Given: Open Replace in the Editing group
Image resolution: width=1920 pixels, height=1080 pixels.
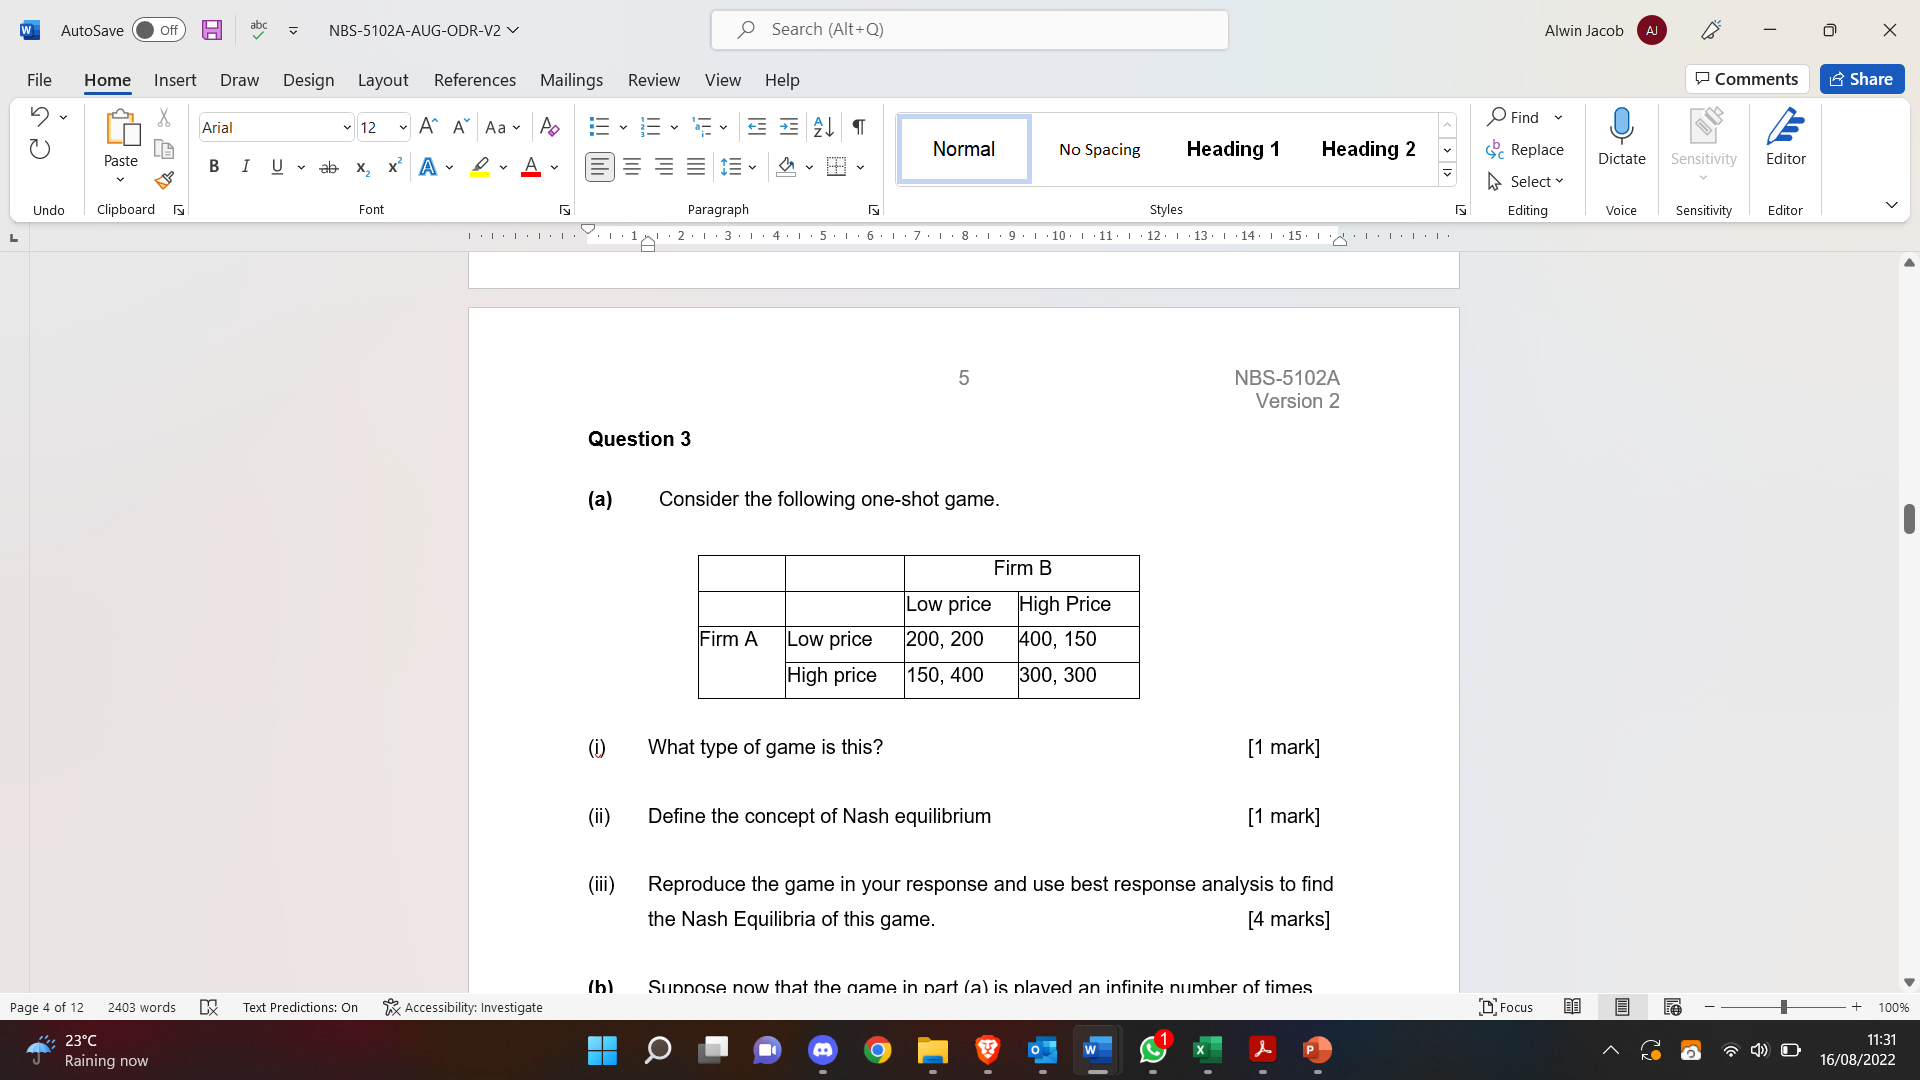Looking at the screenshot, I should [1535, 149].
